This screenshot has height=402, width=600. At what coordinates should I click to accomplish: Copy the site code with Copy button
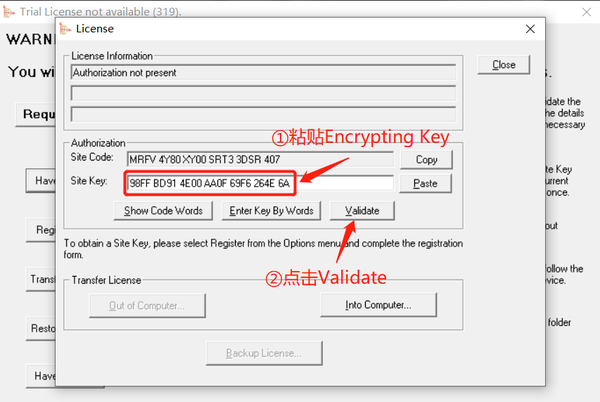tap(426, 159)
